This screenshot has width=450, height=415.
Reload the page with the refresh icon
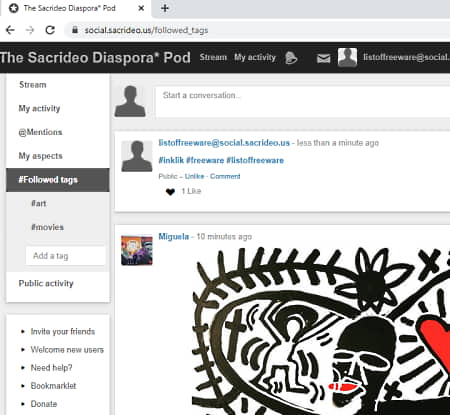click(50, 30)
